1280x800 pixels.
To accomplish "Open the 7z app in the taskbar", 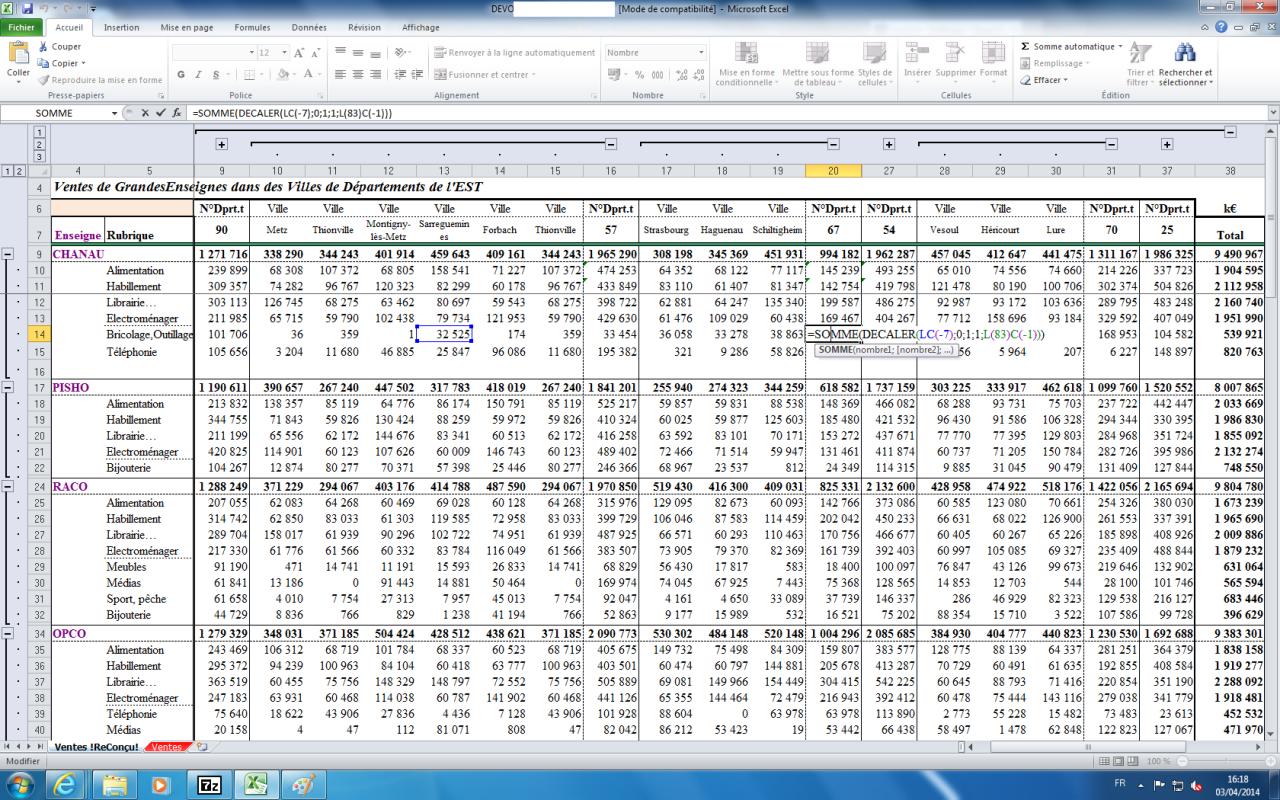I will tap(210, 783).
